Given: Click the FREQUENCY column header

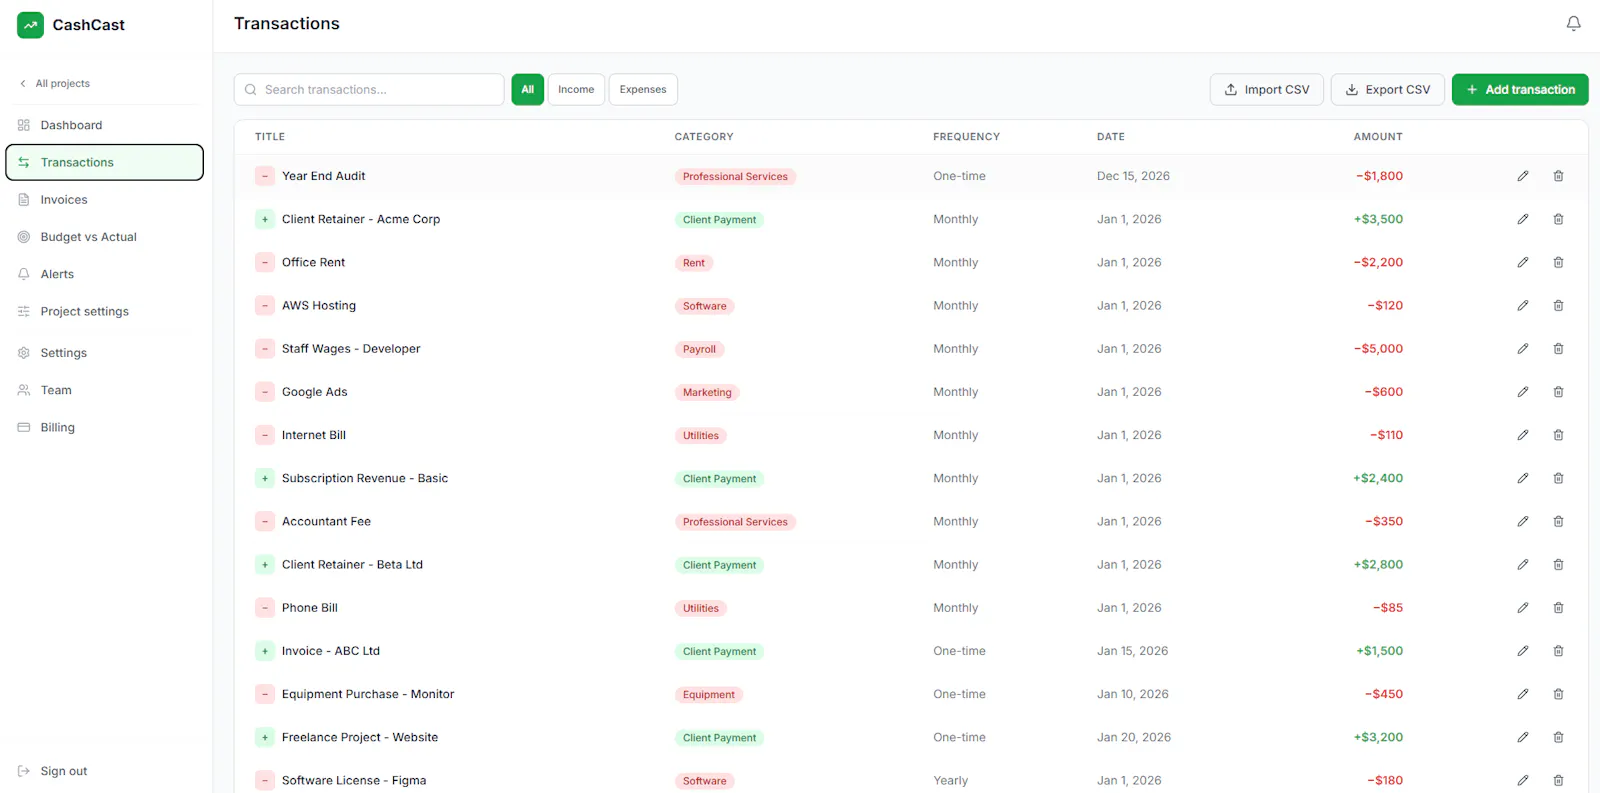Looking at the screenshot, I should coord(967,137).
